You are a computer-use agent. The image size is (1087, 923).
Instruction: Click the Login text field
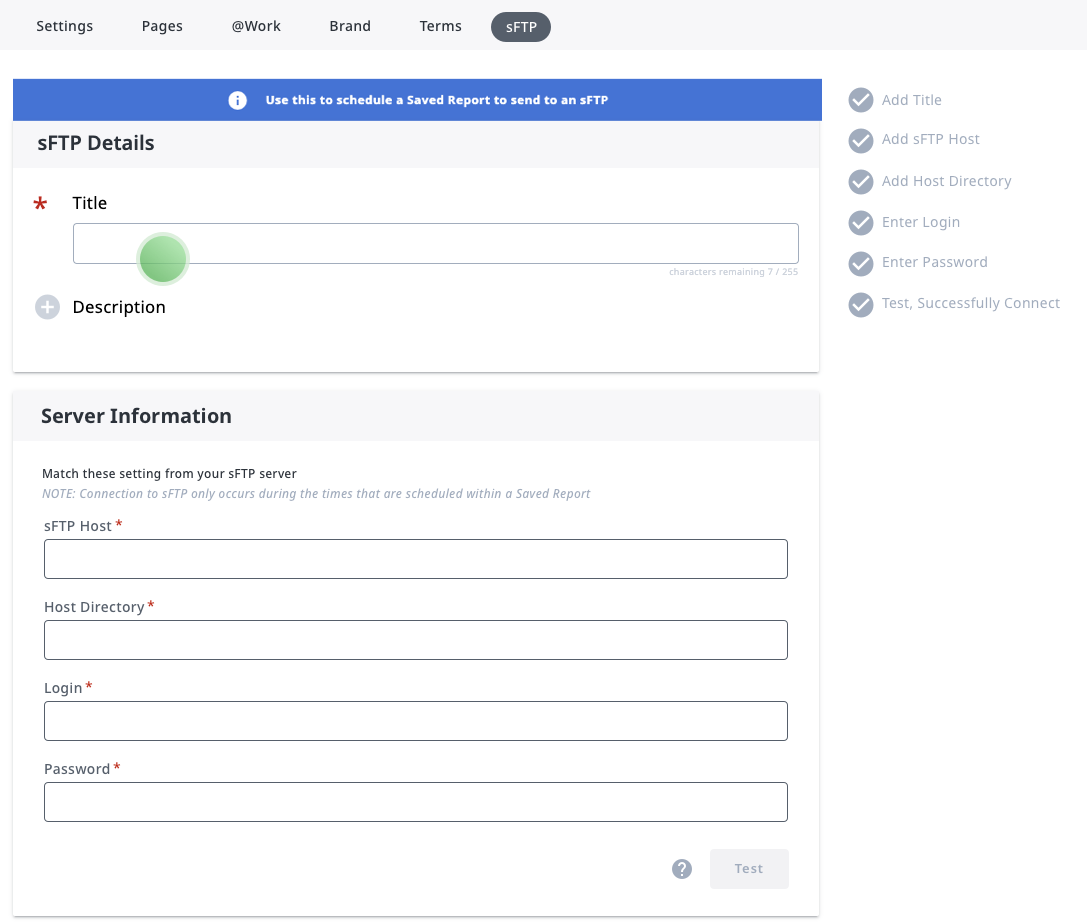coord(416,721)
